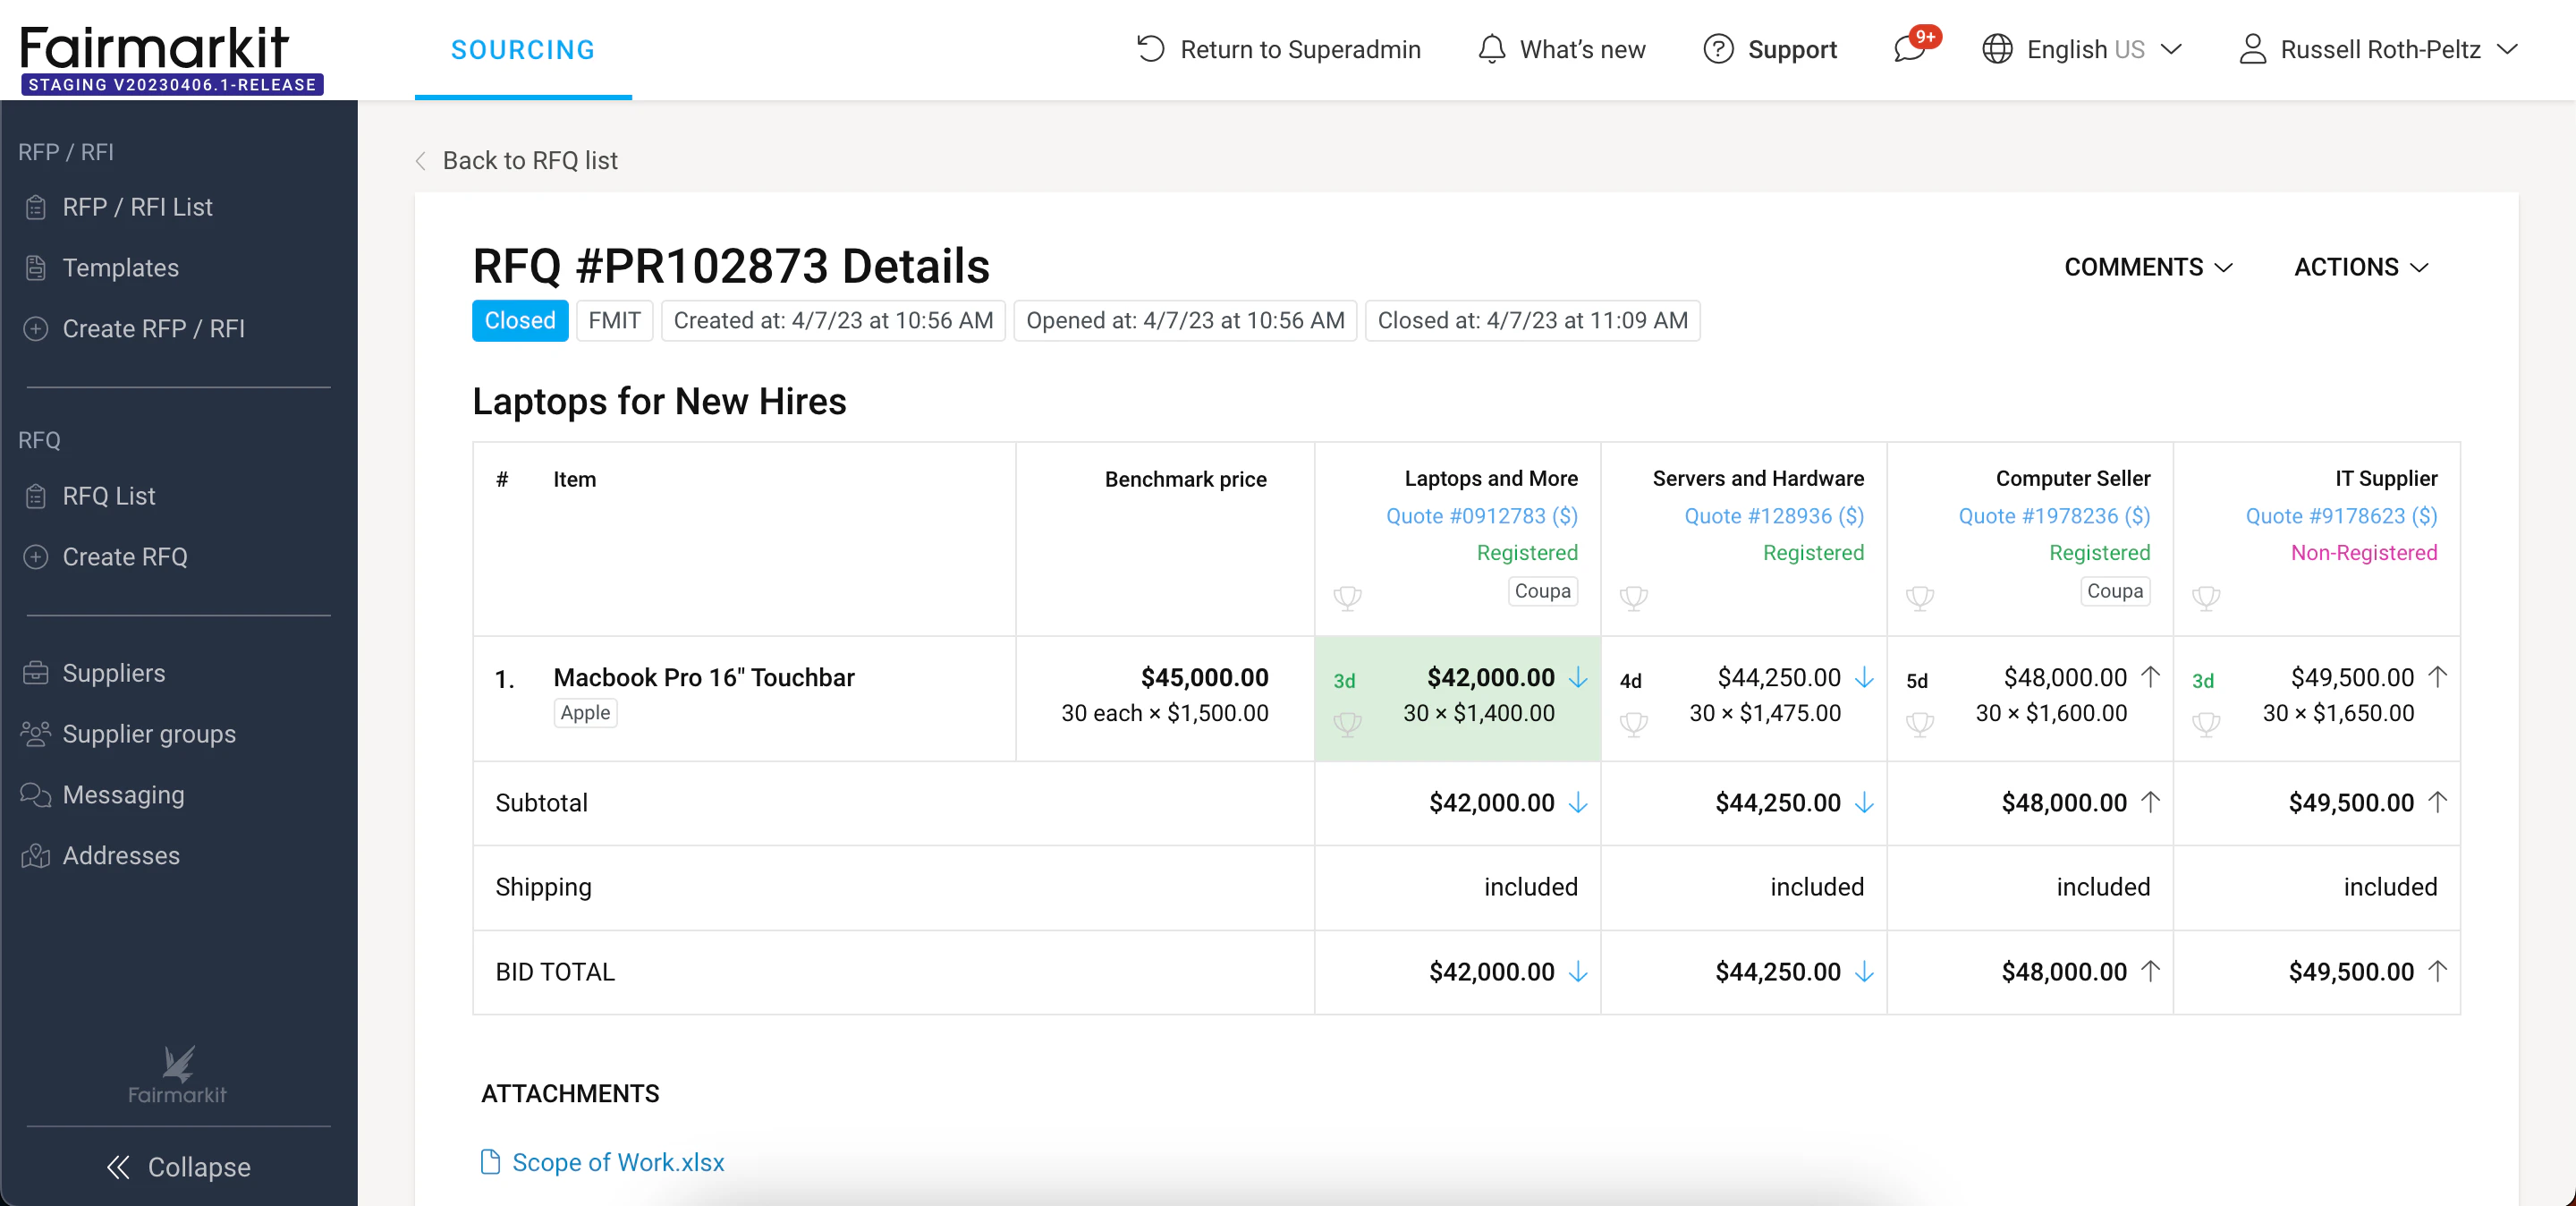Open the What's new notifications bell
Image resolution: width=2576 pixels, height=1206 pixels.
pyautogui.click(x=1492, y=49)
